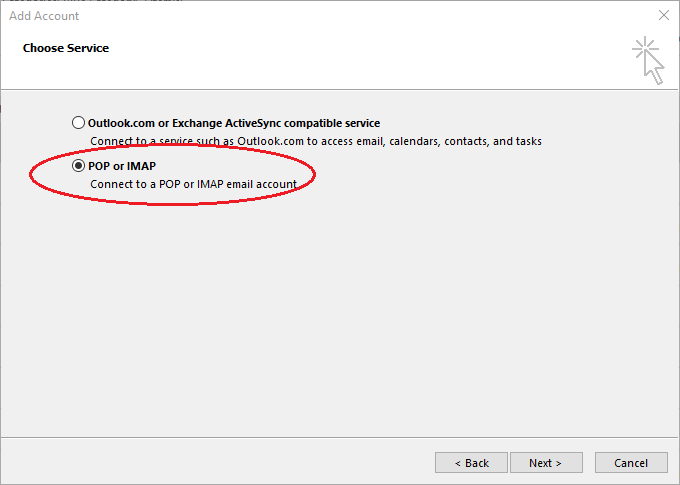
Task: Click the cursor sparkle icon in the header
Action: click(x=649, y=60)
